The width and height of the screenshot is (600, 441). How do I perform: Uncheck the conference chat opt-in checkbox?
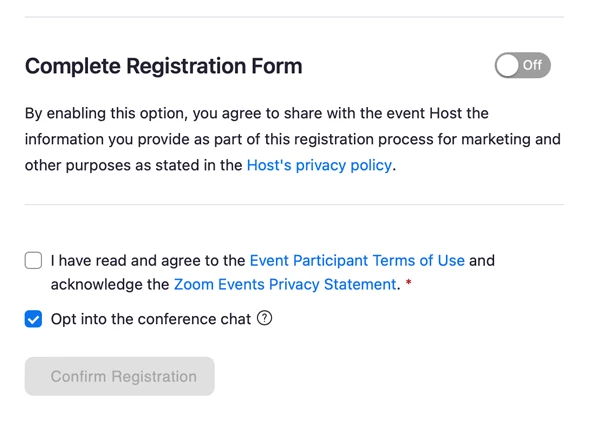point(34,320)
